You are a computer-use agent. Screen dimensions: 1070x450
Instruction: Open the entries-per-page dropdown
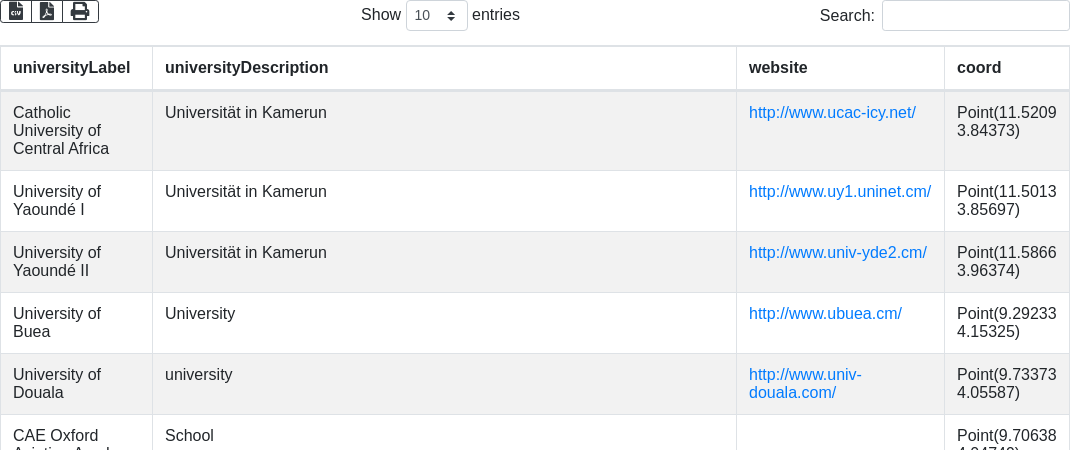coord(436,15)
